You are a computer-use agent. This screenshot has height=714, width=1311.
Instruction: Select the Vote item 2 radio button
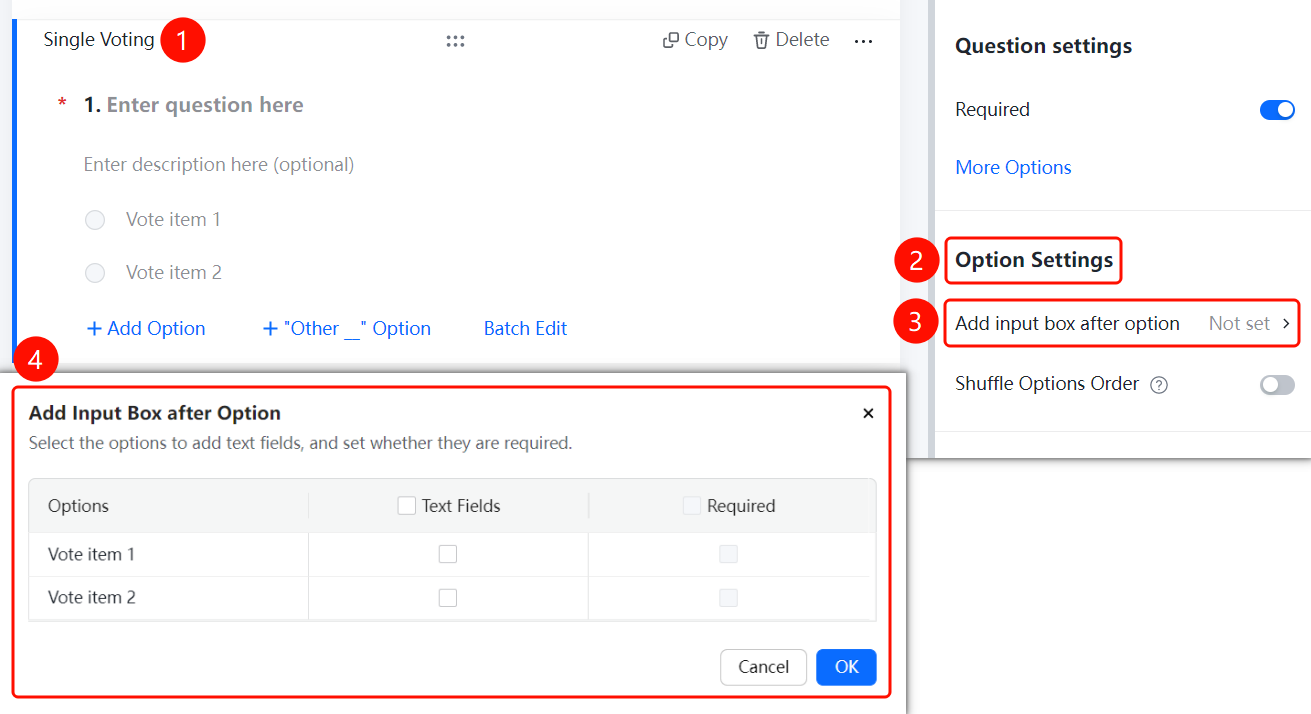95,273
